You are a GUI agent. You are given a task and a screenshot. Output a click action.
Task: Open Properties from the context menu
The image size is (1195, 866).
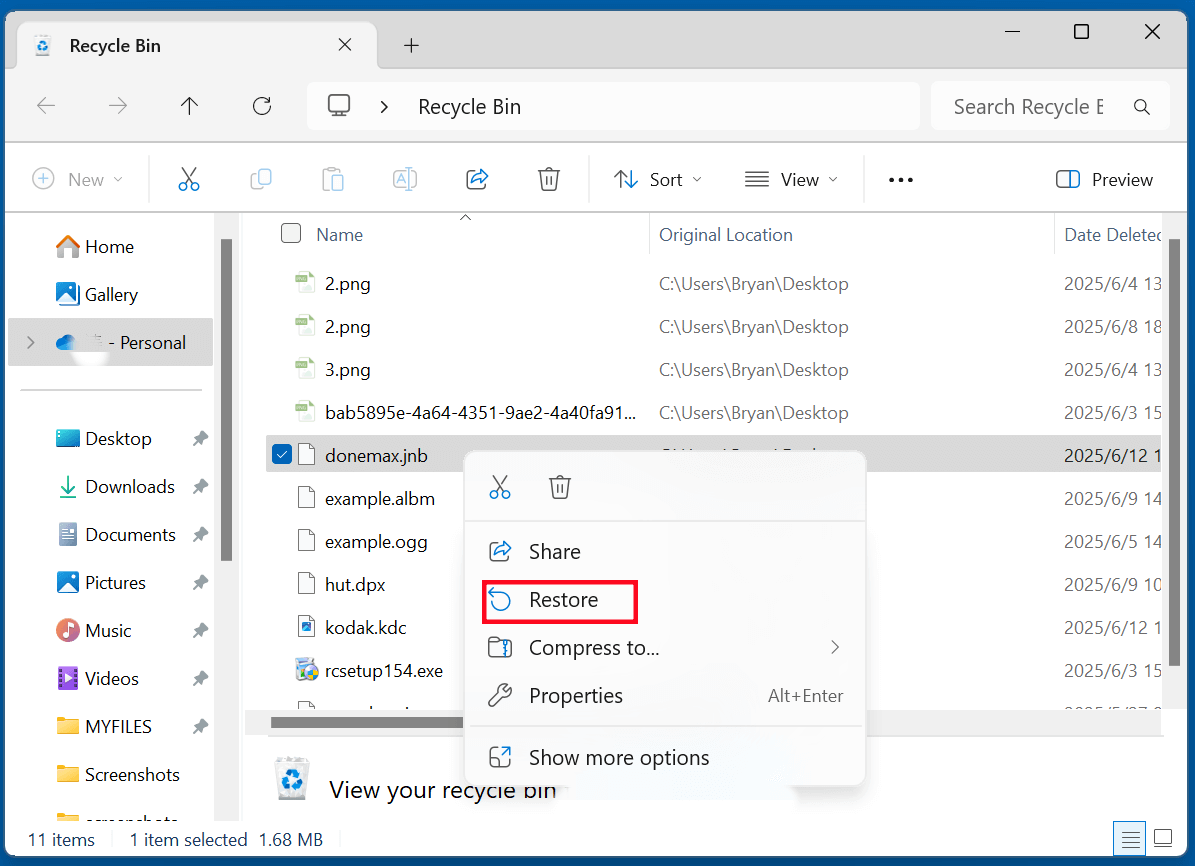point(576,695)
